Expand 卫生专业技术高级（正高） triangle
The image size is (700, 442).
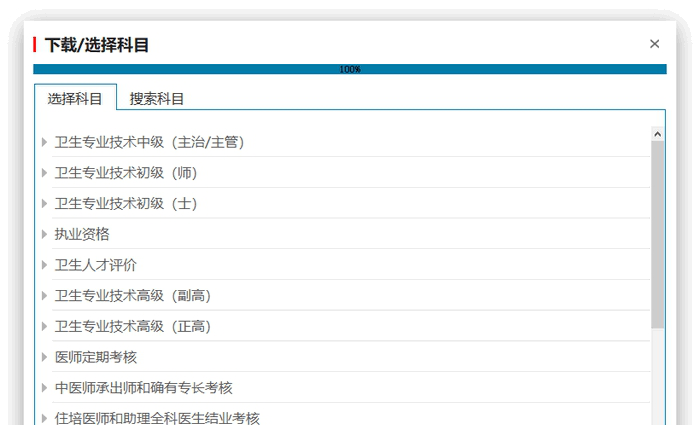(44, 326)
